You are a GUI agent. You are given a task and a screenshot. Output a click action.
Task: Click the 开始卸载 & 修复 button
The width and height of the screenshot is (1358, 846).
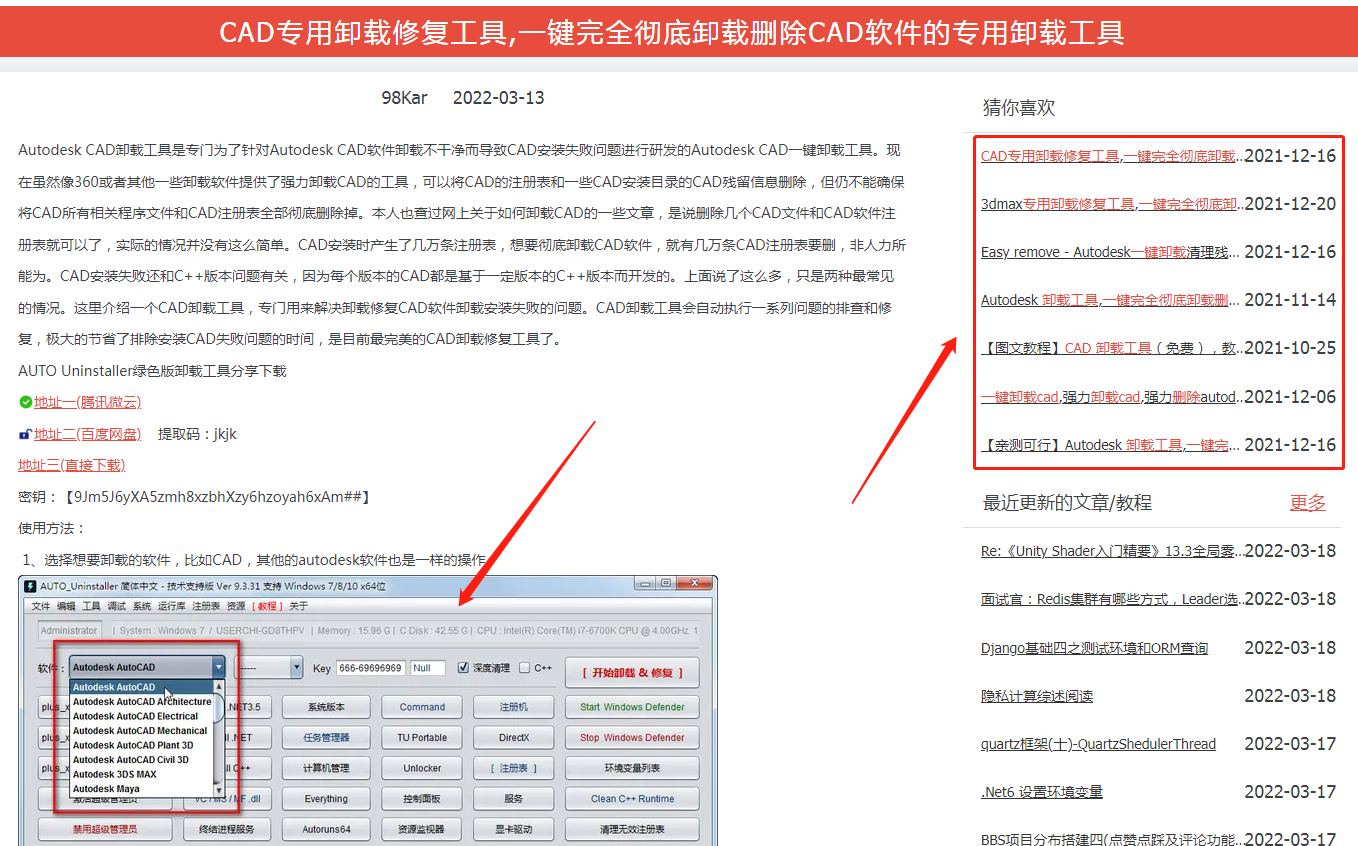632,673
